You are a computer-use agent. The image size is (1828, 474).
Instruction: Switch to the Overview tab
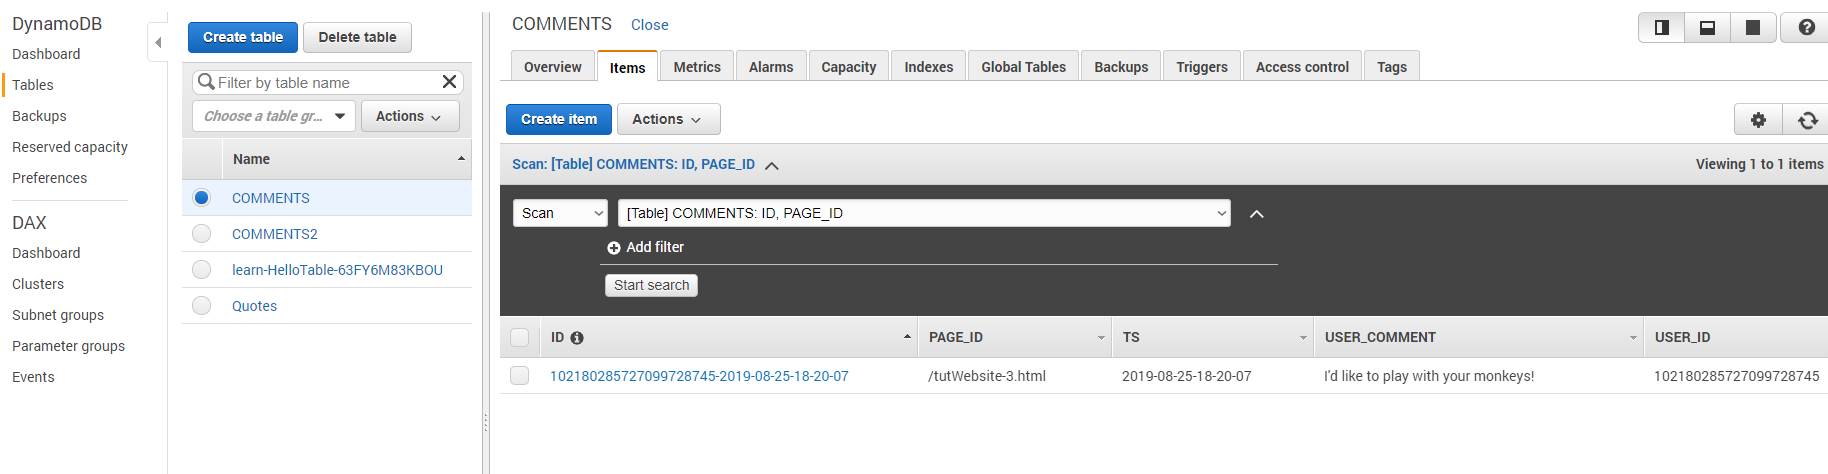553,67
